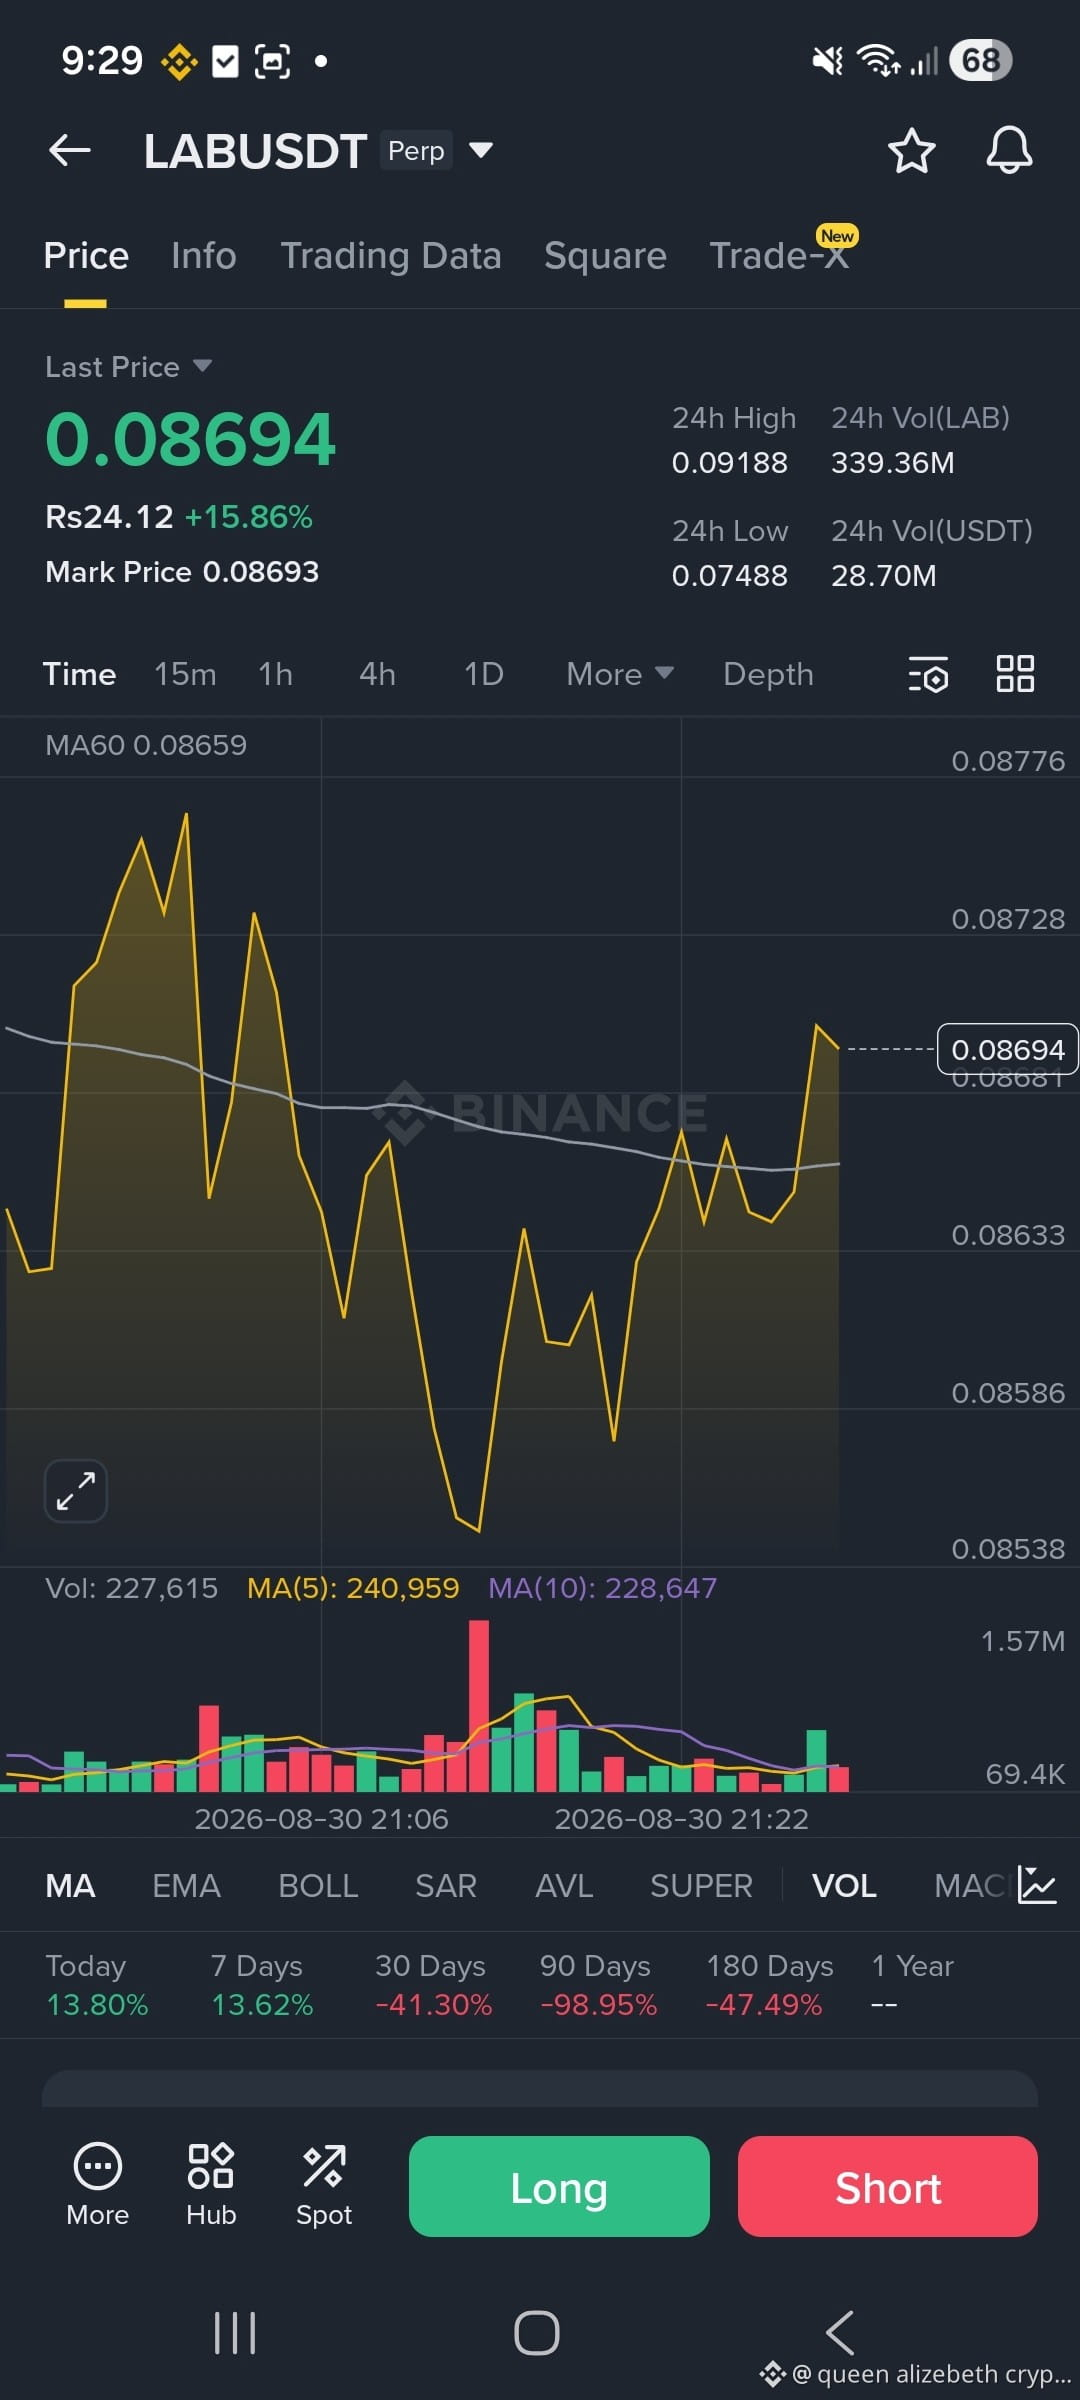The image size is (1080, 2400).
Task: Select the 4h interval
Action: (x=378, y=674)
